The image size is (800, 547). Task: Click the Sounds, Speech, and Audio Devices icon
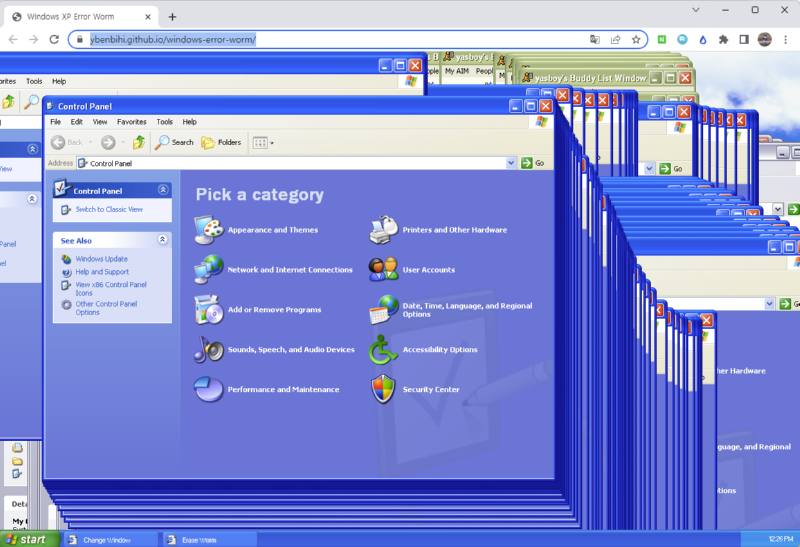pyautogui.click(x=209, y=350)
